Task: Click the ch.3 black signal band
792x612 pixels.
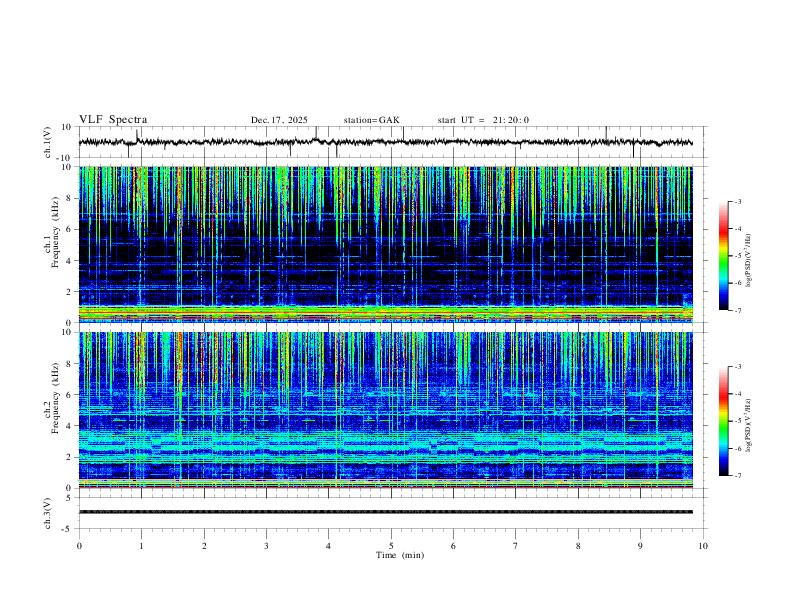Action: click(x=385, y=512)
